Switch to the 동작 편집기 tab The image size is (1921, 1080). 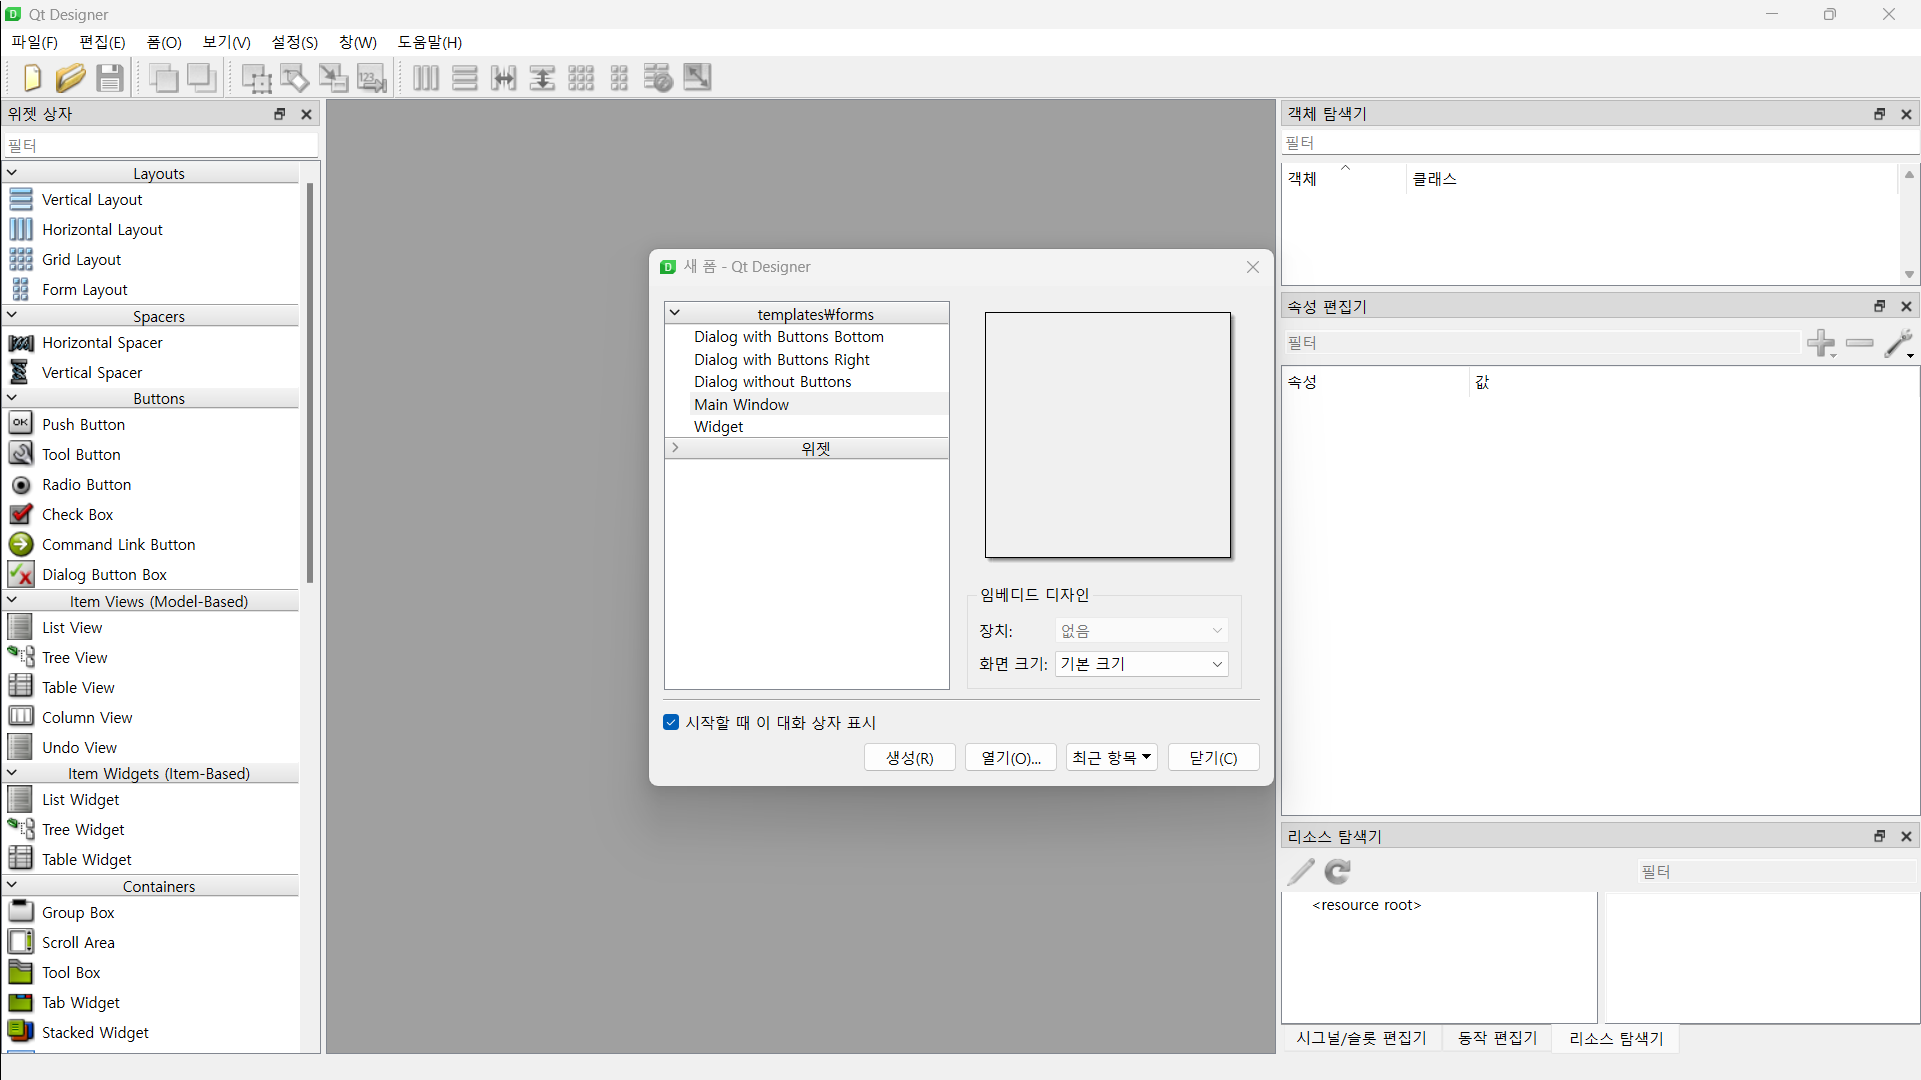1497,1038
